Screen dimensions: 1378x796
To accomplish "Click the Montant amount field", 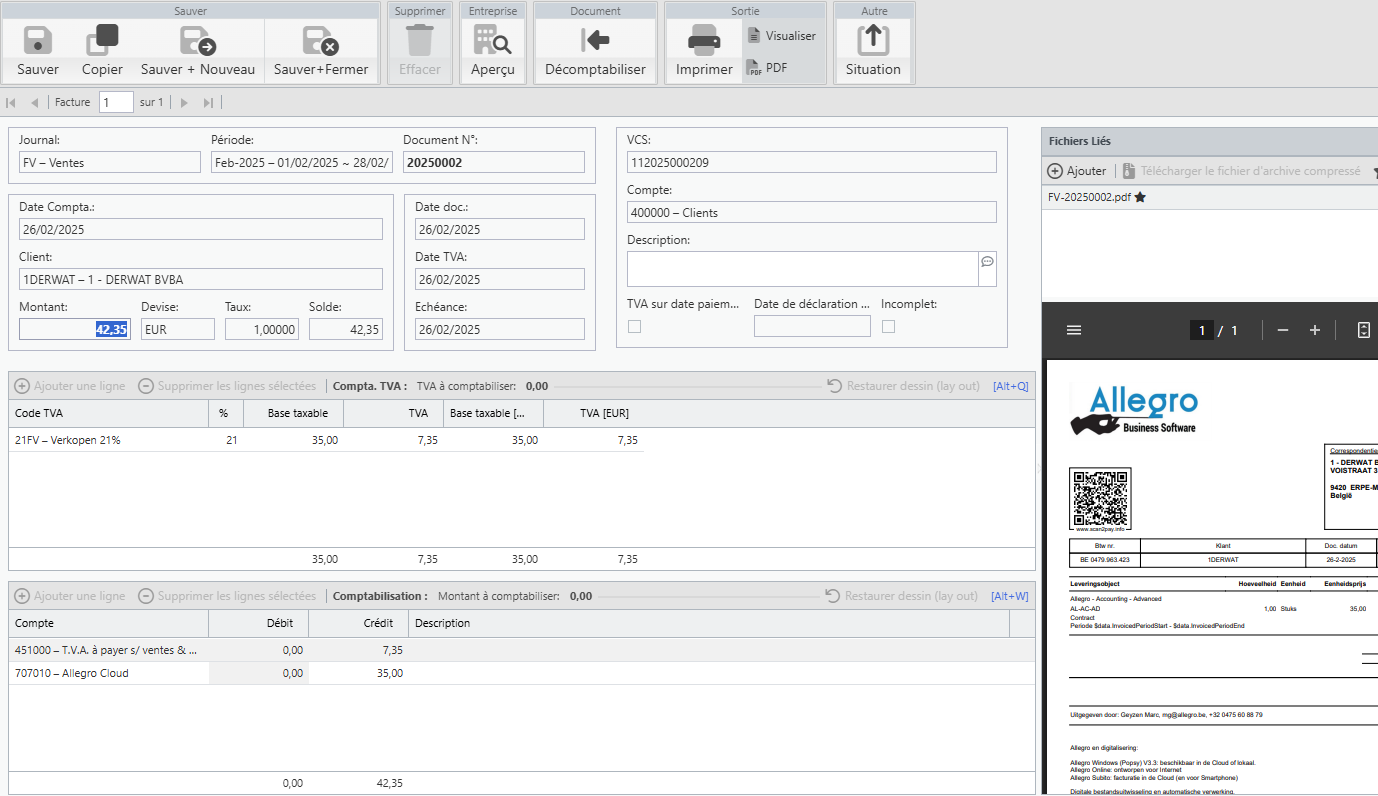I will 74,329.
